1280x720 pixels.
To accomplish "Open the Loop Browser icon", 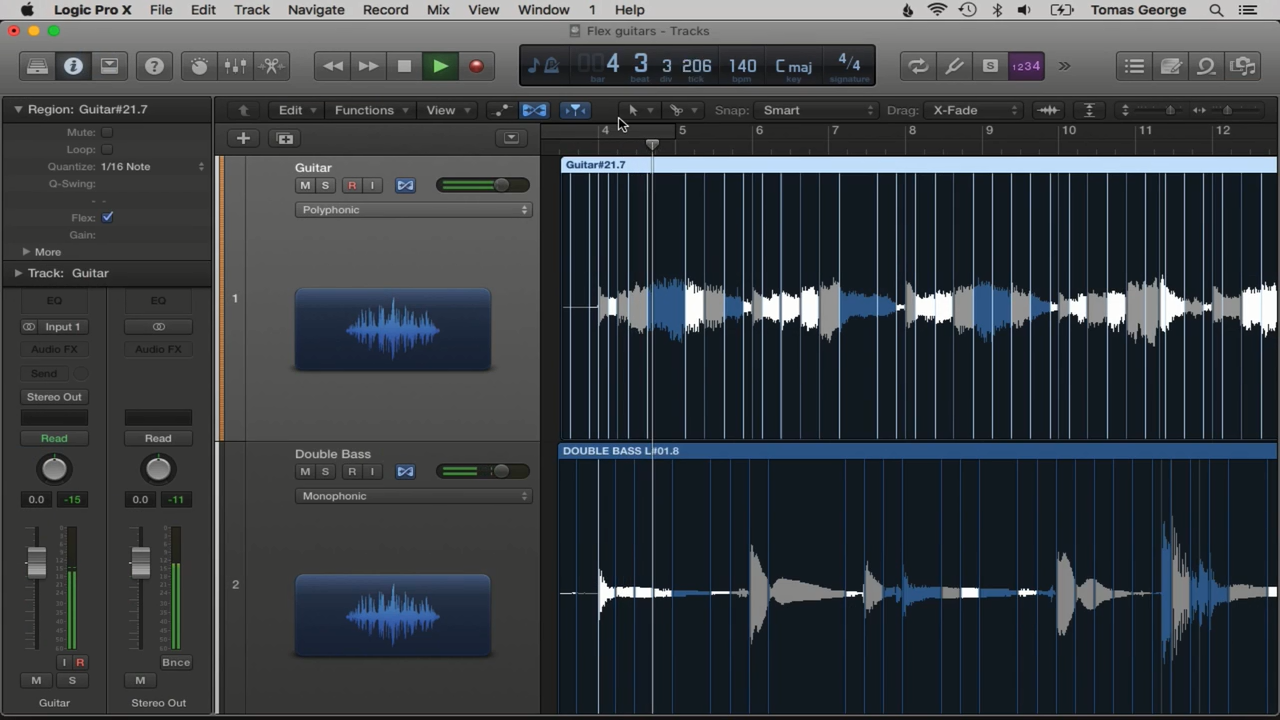I will point(1206,66).
